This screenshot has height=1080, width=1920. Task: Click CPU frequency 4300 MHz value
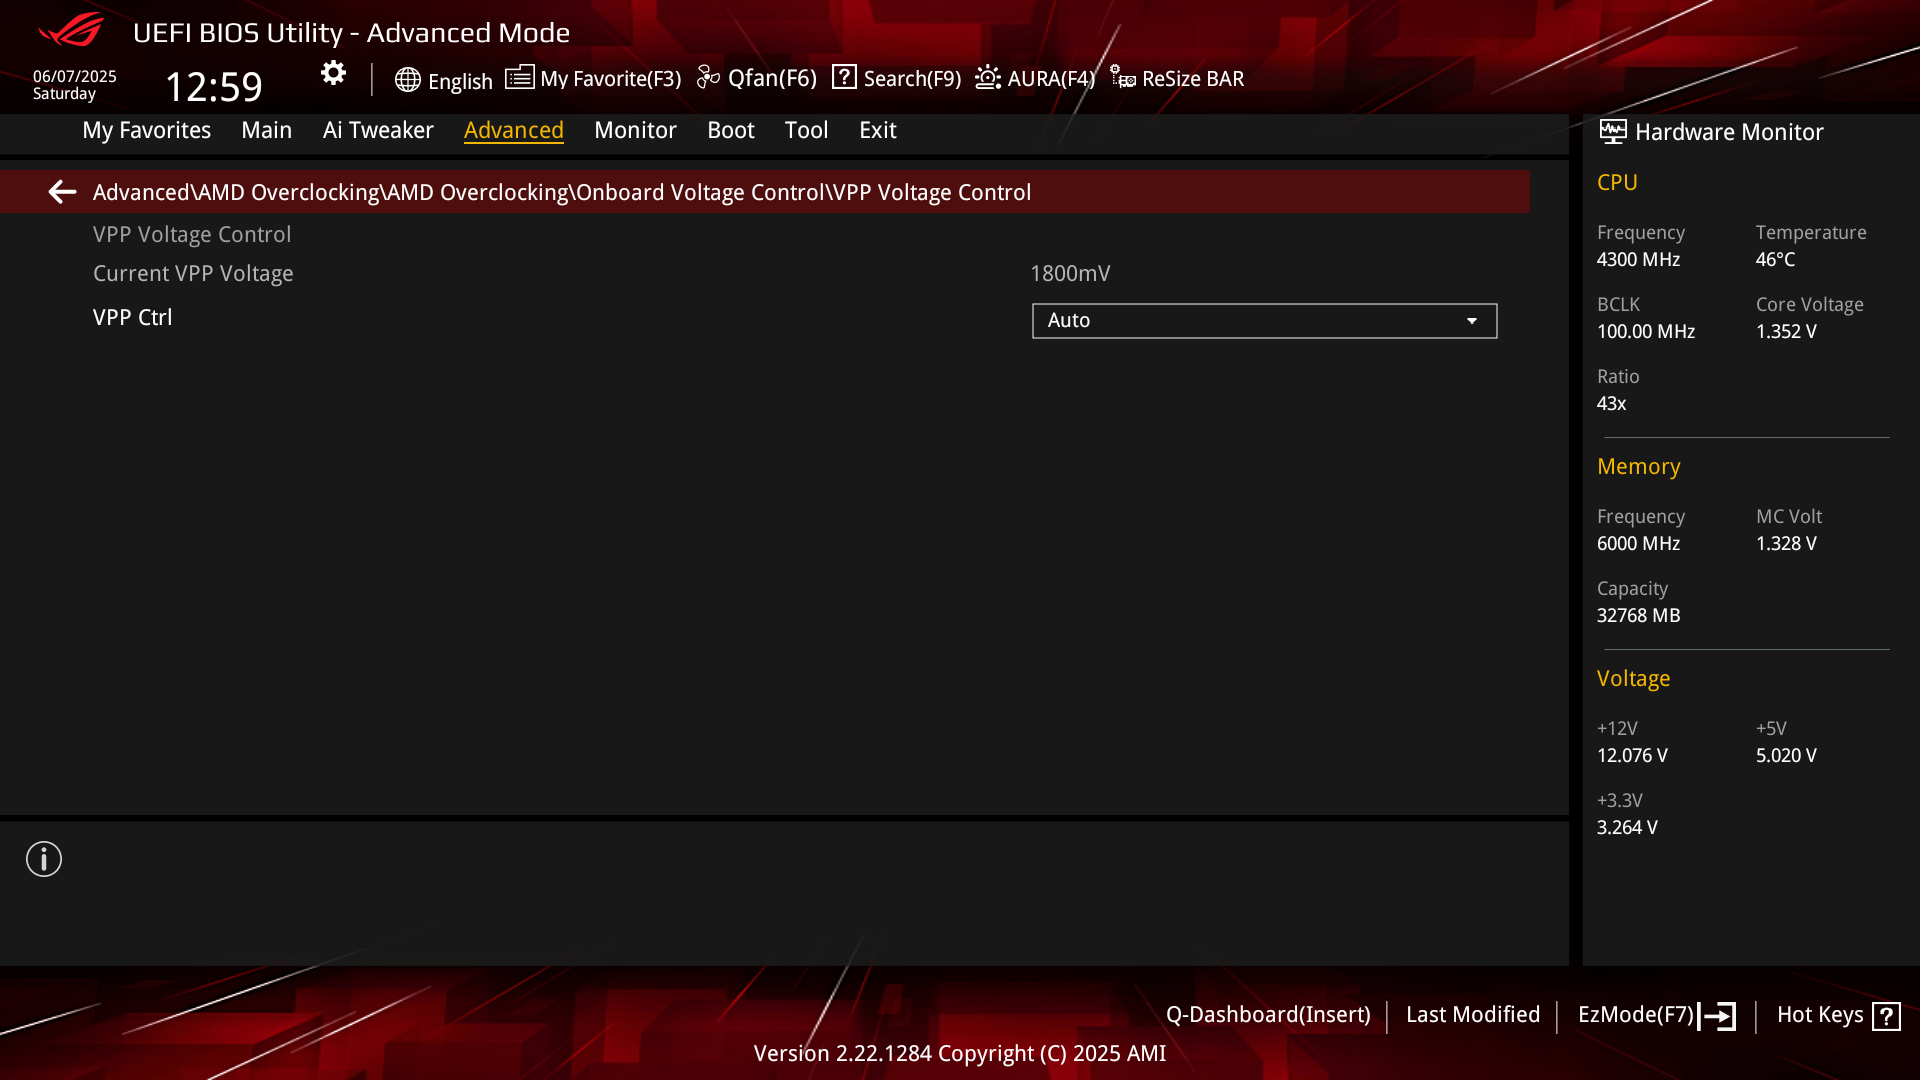click(x=1638, y=260)
